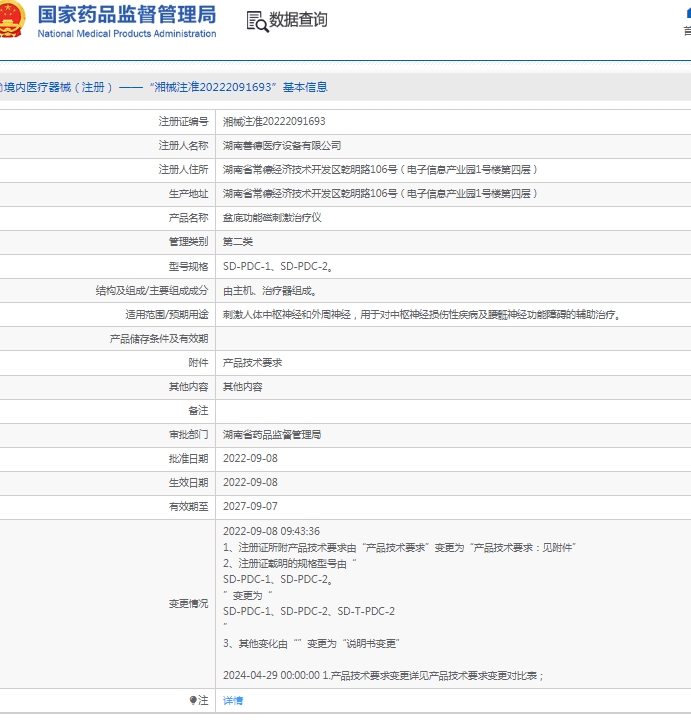Click the expiry date 2027-09-07
Viewport: 691px width, 720px height.
[250, 506]
